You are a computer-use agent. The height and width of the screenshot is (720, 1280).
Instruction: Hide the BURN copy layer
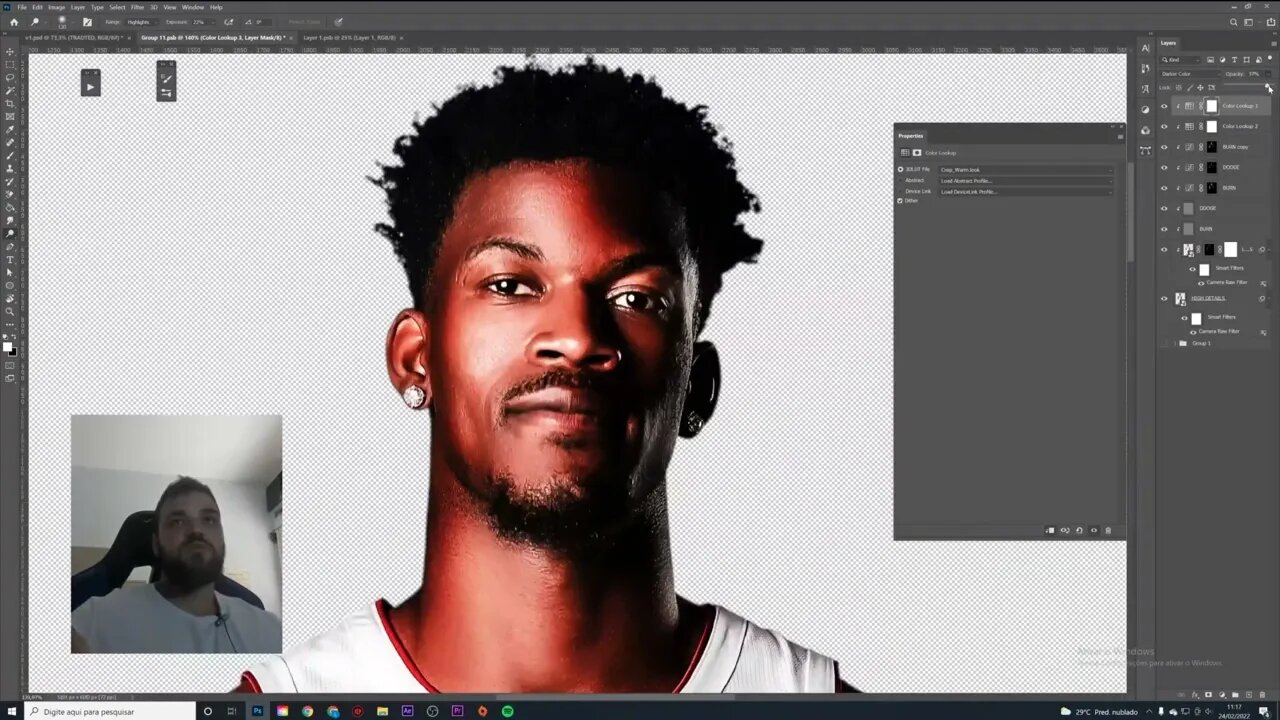[x=1164, y=147]
